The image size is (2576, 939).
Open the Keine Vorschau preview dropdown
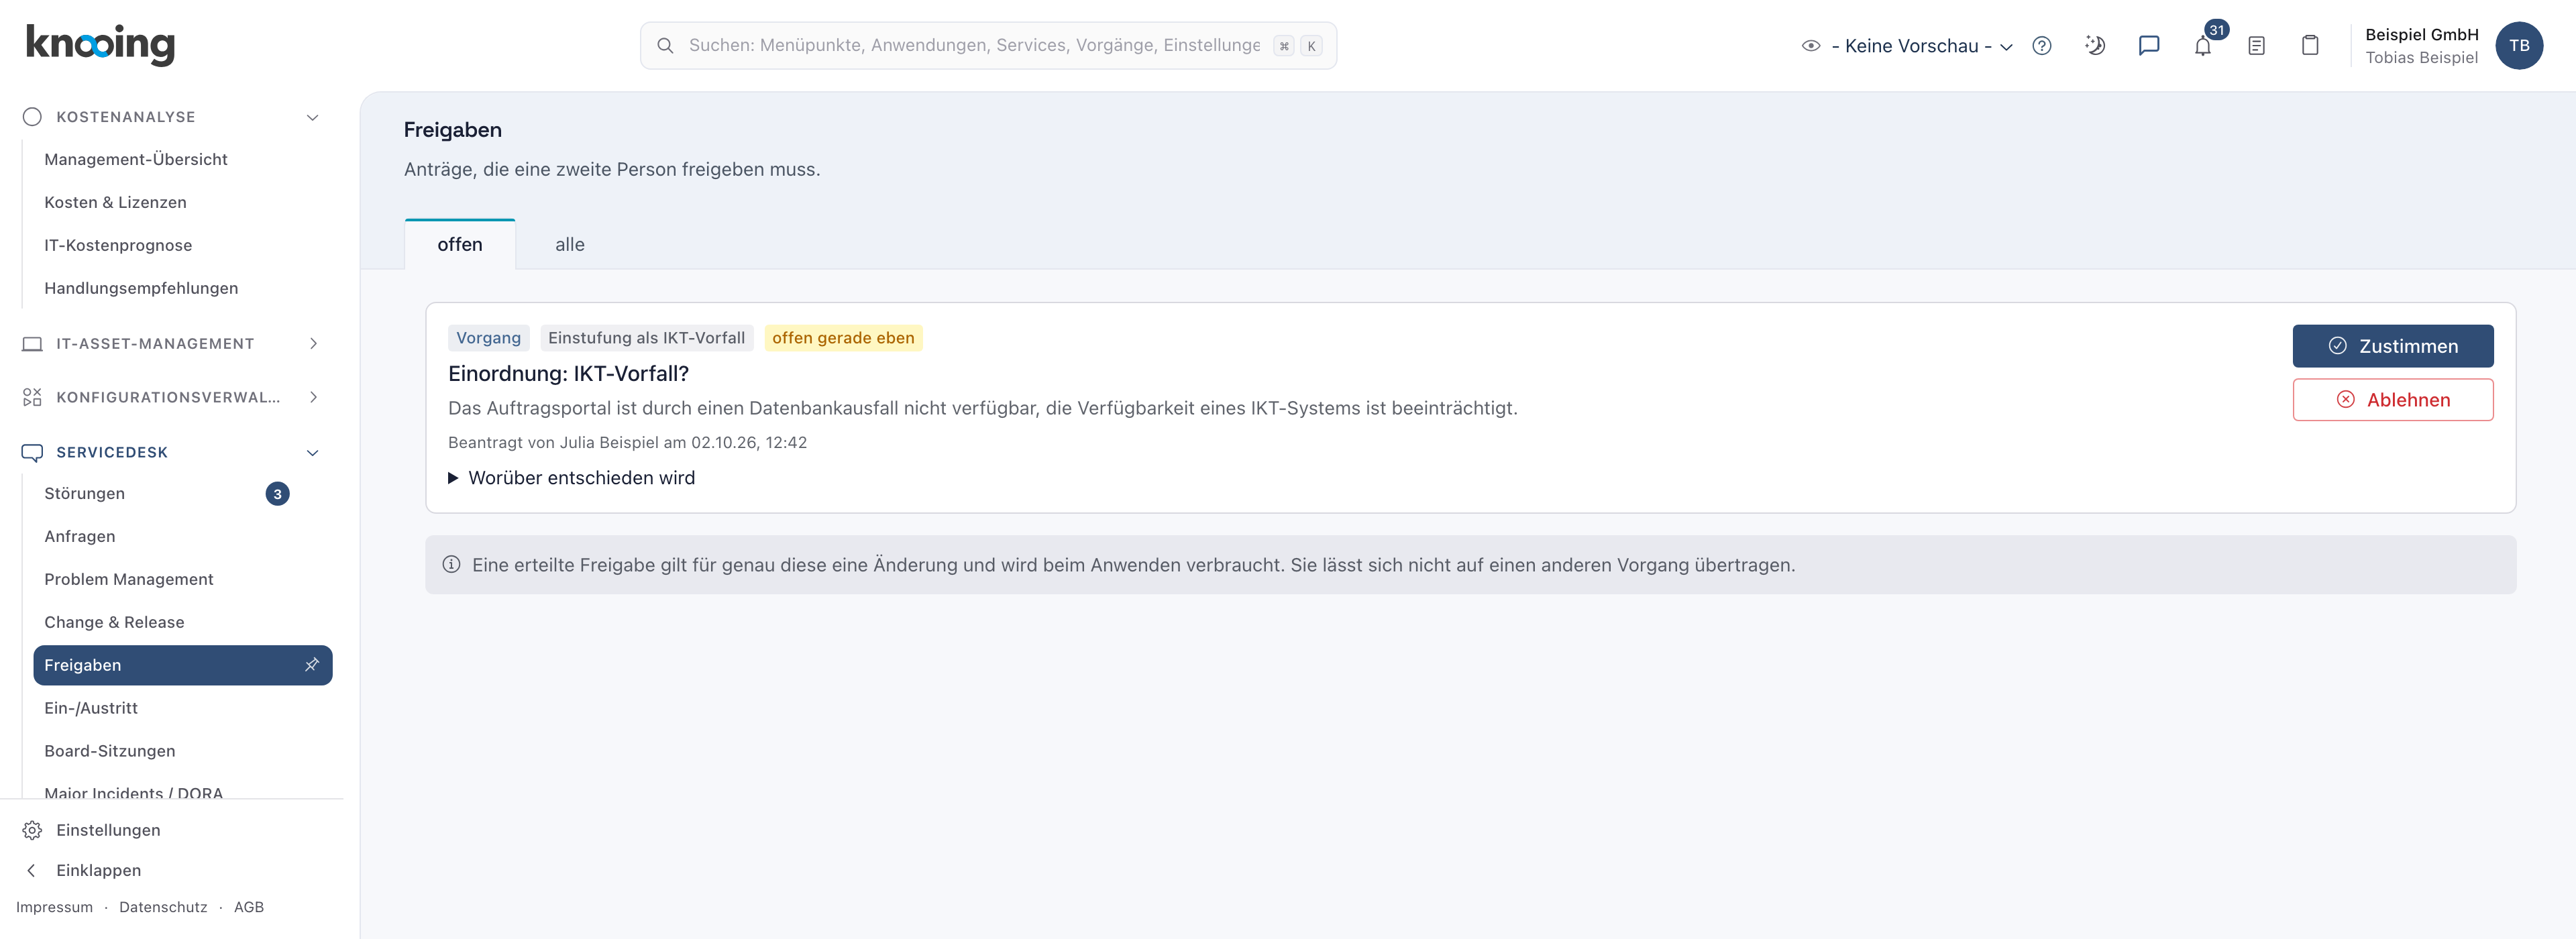[x=1907, y=46]
